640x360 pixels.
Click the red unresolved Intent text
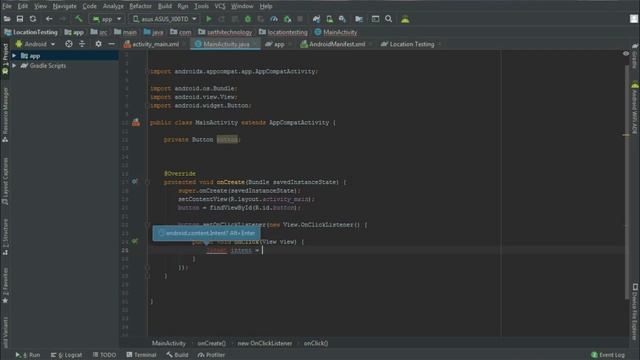click(x=217, y=250)
